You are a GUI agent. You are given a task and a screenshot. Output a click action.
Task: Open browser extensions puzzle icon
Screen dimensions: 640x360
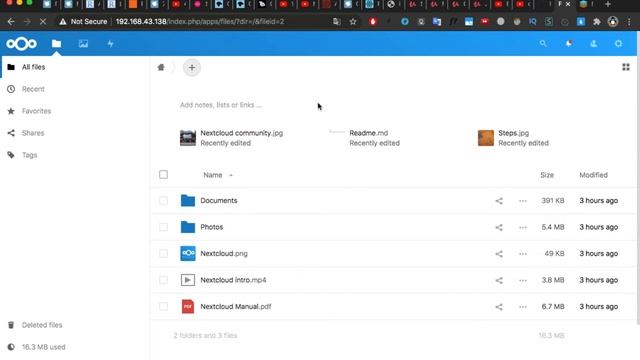tap(597, 22)
